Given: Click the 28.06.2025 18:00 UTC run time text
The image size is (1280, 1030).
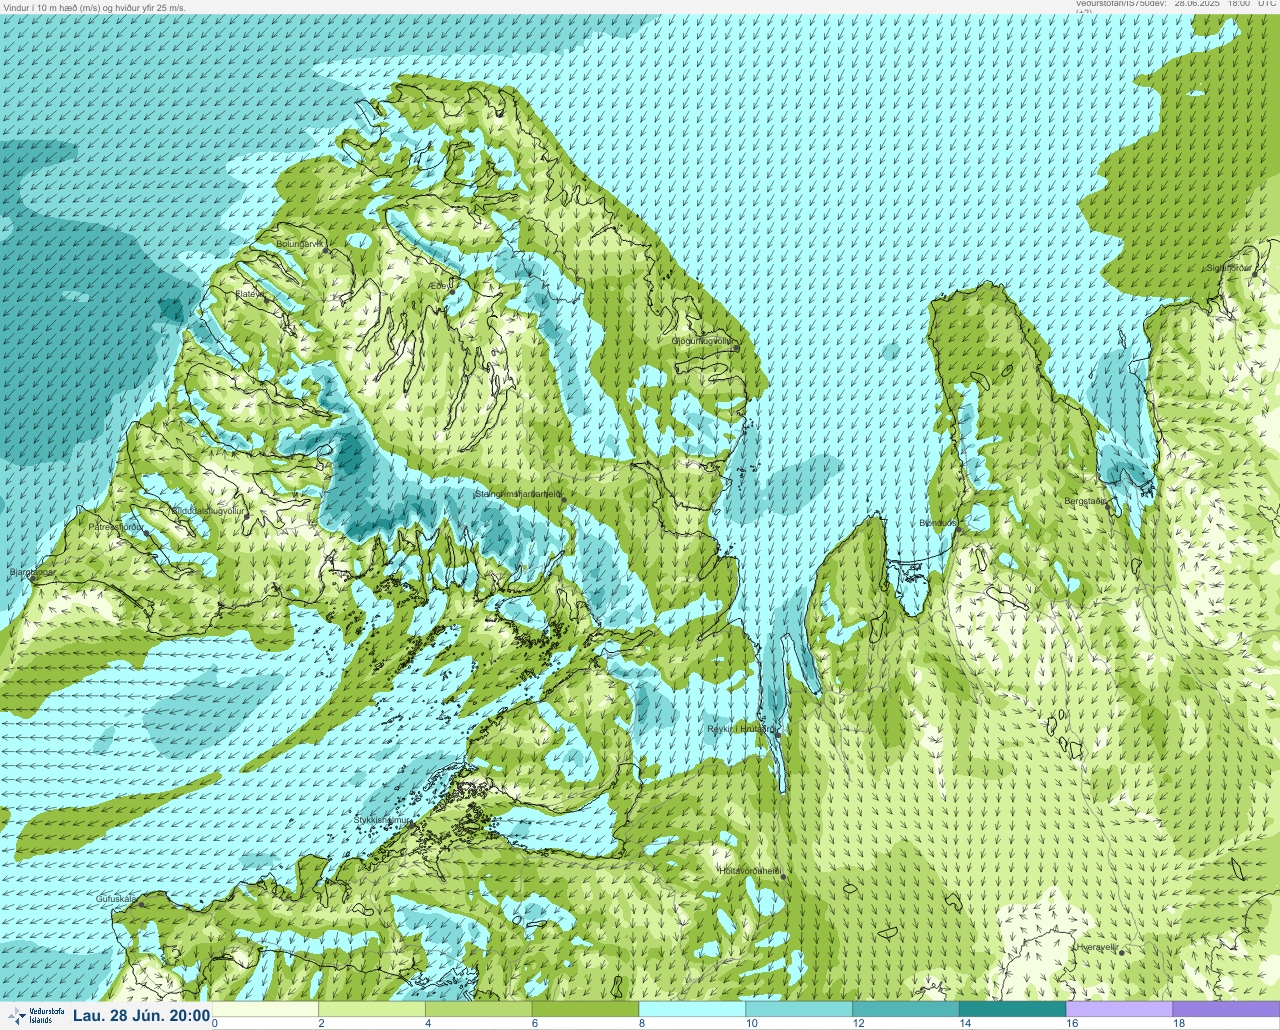Looking at the screenshot, I should point(1225,4).
